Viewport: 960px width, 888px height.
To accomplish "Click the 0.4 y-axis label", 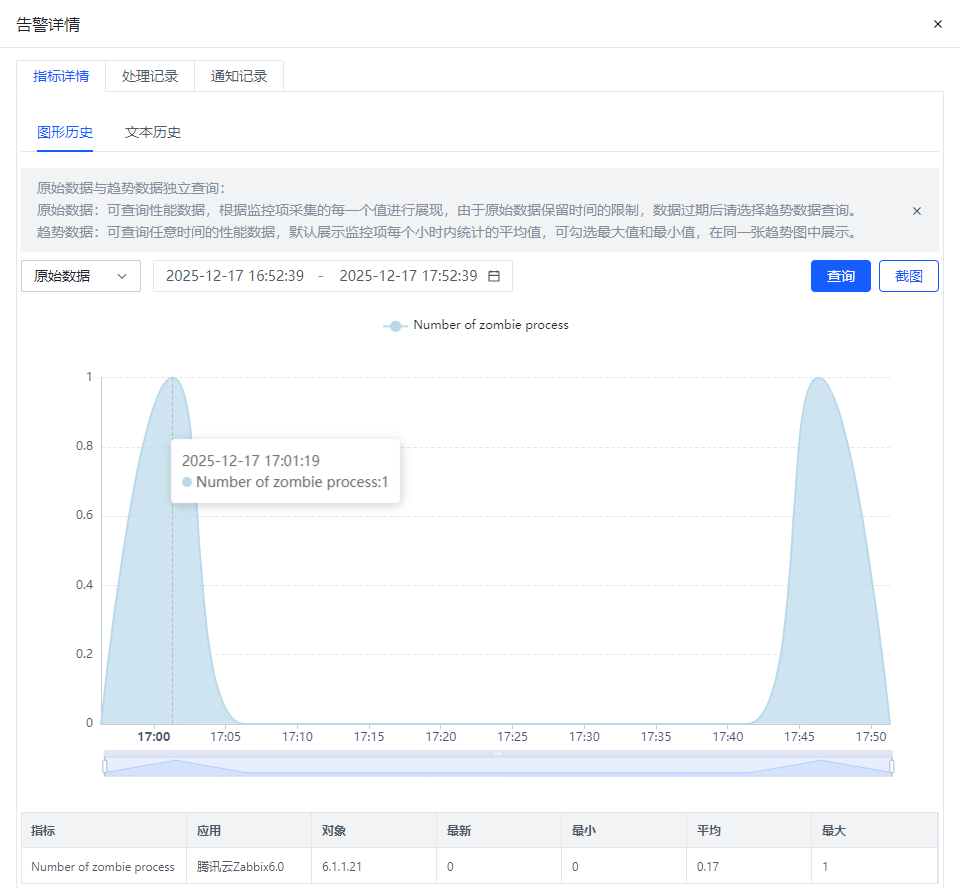I will tap(84, 585).
